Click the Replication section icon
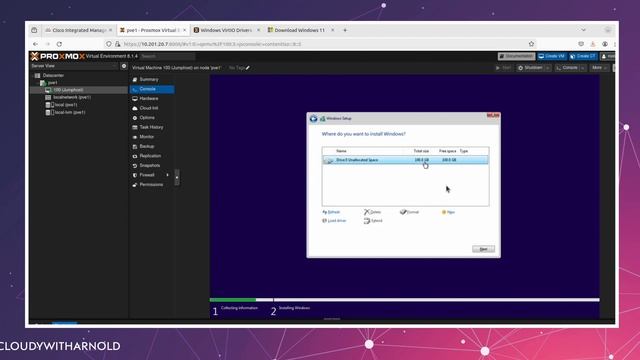The width and height of the screenshot is (640, 360). [x=135, y=156]
